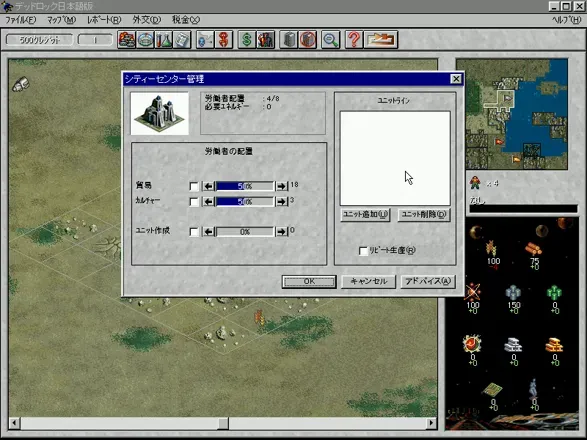Decrease 貿易 with its left arrow
587x440 pixels.
pos(209,186)
